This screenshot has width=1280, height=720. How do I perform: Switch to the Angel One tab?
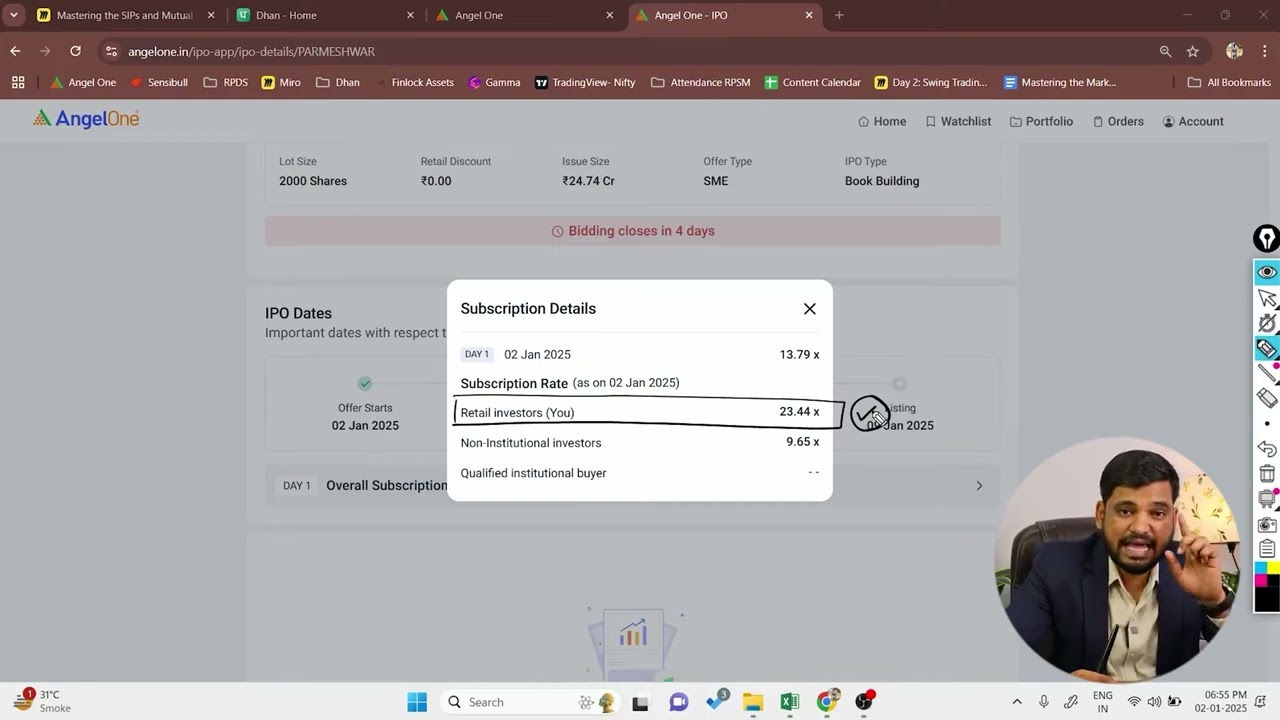(x=525, y=15)
